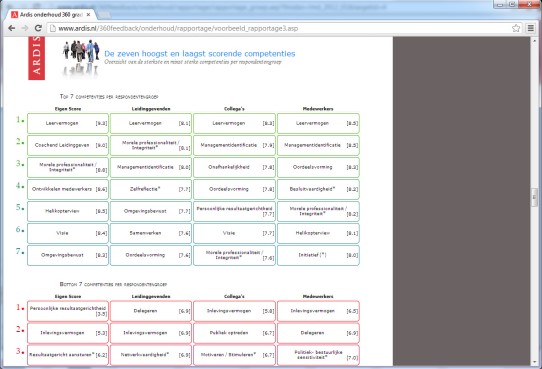This screenshot has width=542, height=369.
Task: Click Zelfreflectie box under Leidinggevenden
Action: 151,189
